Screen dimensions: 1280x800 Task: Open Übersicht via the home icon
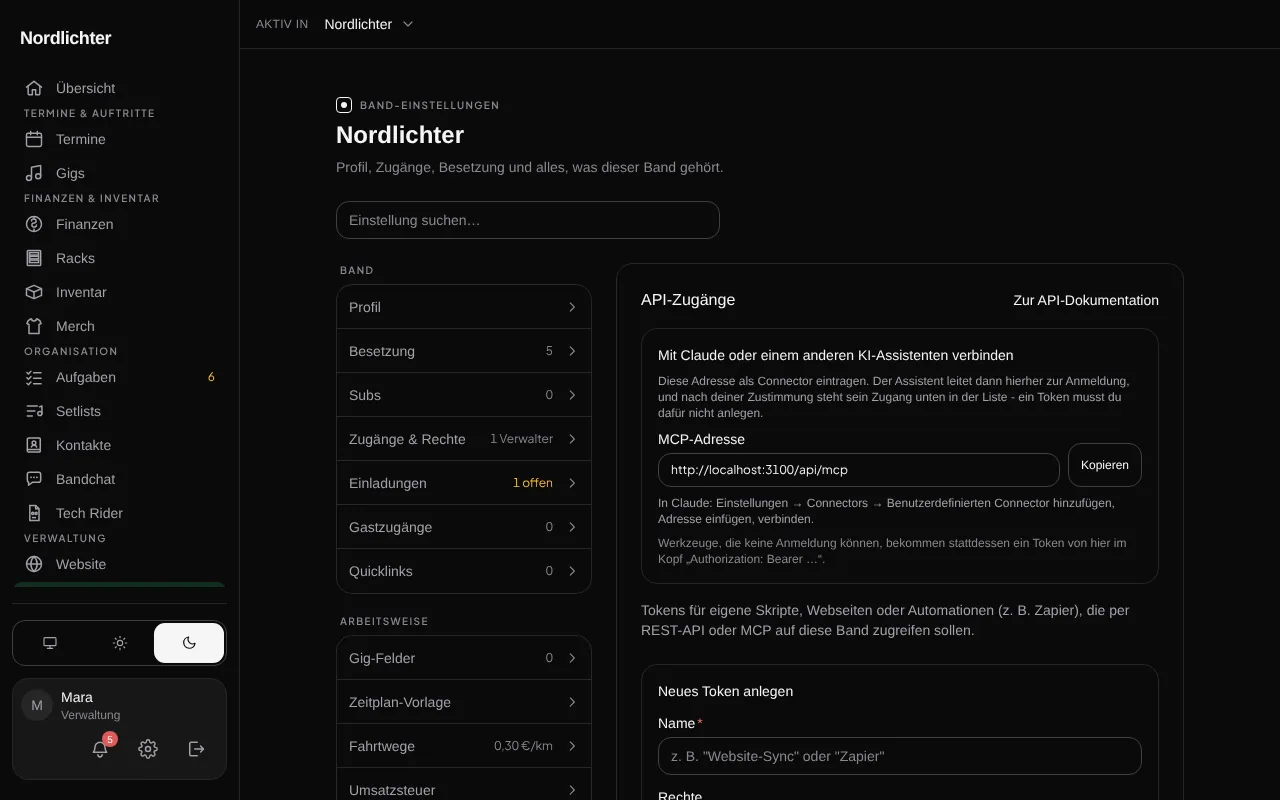(34, 88)
